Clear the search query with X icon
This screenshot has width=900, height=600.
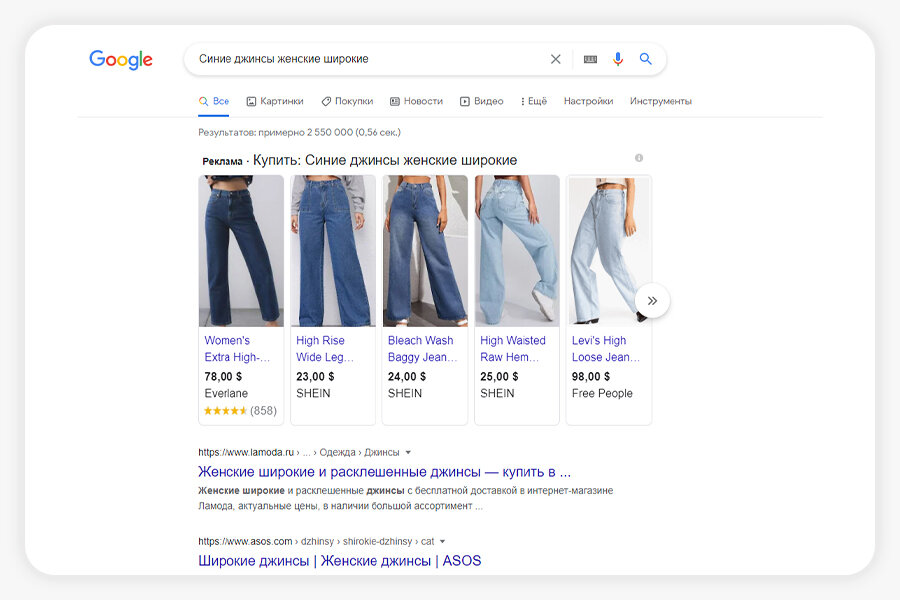click(556, 59)
